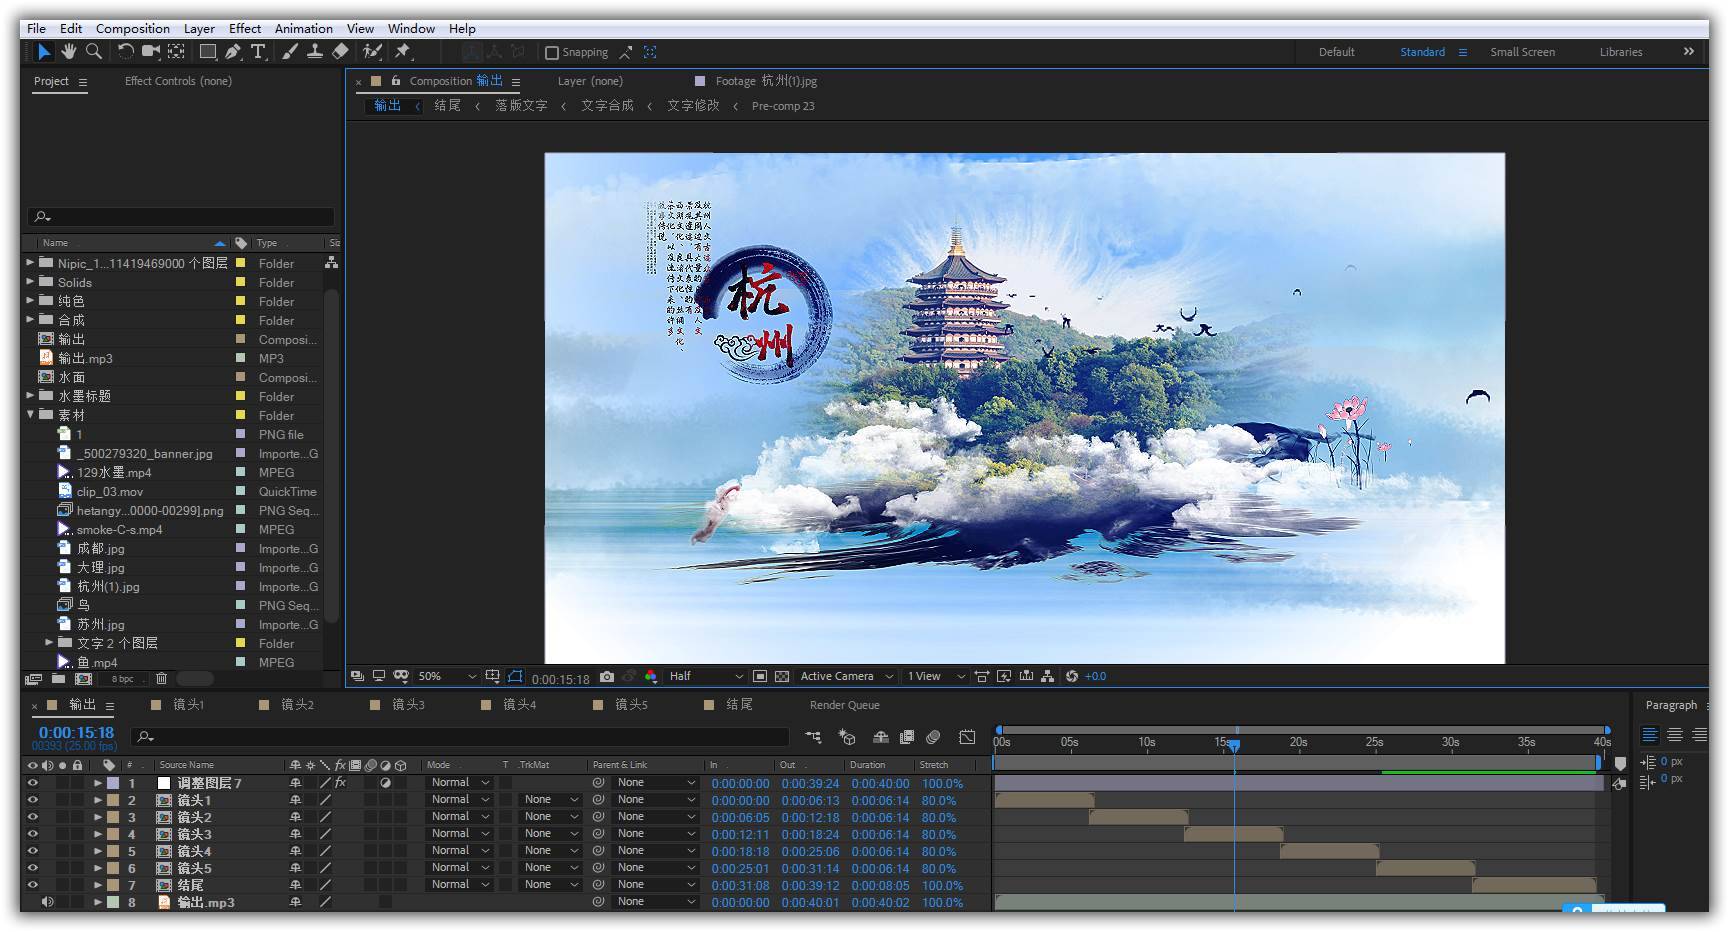The image size is (1729, 932).
Task: Open the Composition menu
Action: [132, 28]
